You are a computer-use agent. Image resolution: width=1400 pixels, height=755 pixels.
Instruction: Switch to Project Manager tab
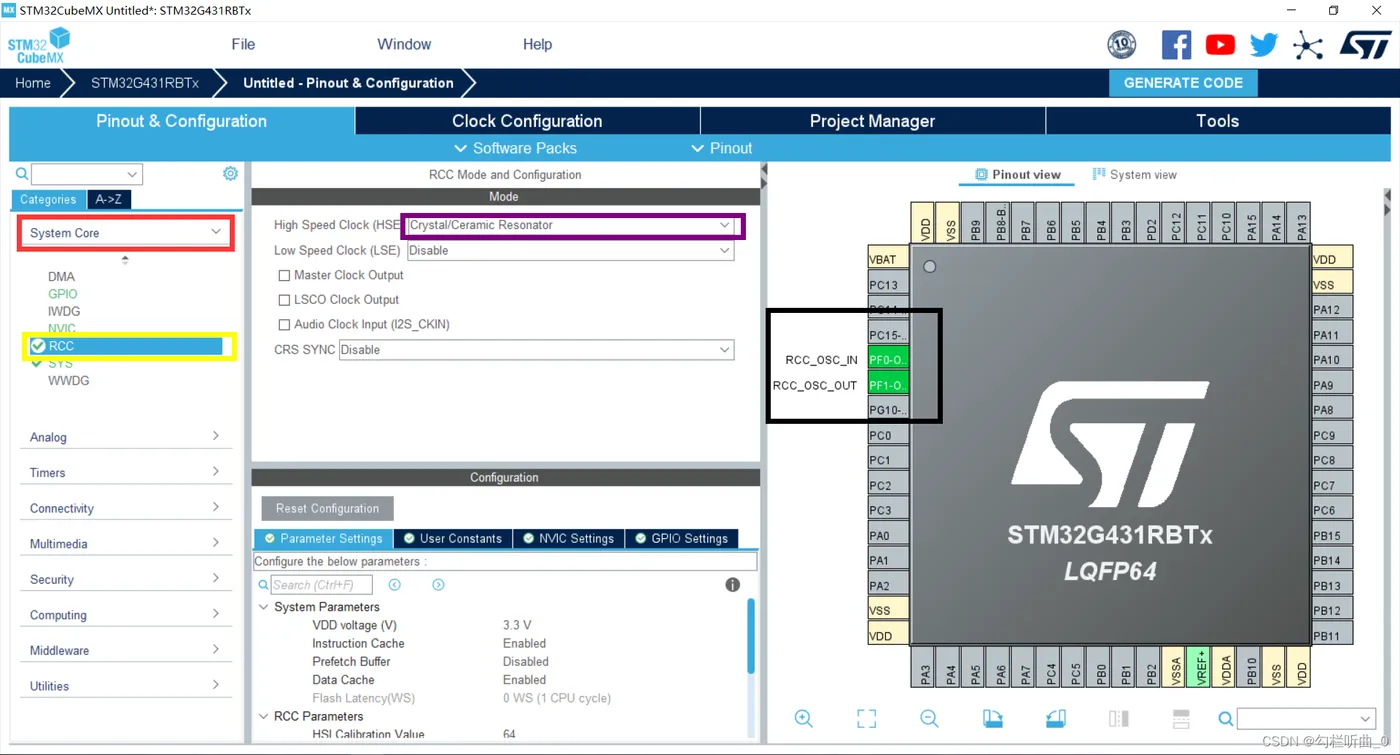click(x=872, y=121)
